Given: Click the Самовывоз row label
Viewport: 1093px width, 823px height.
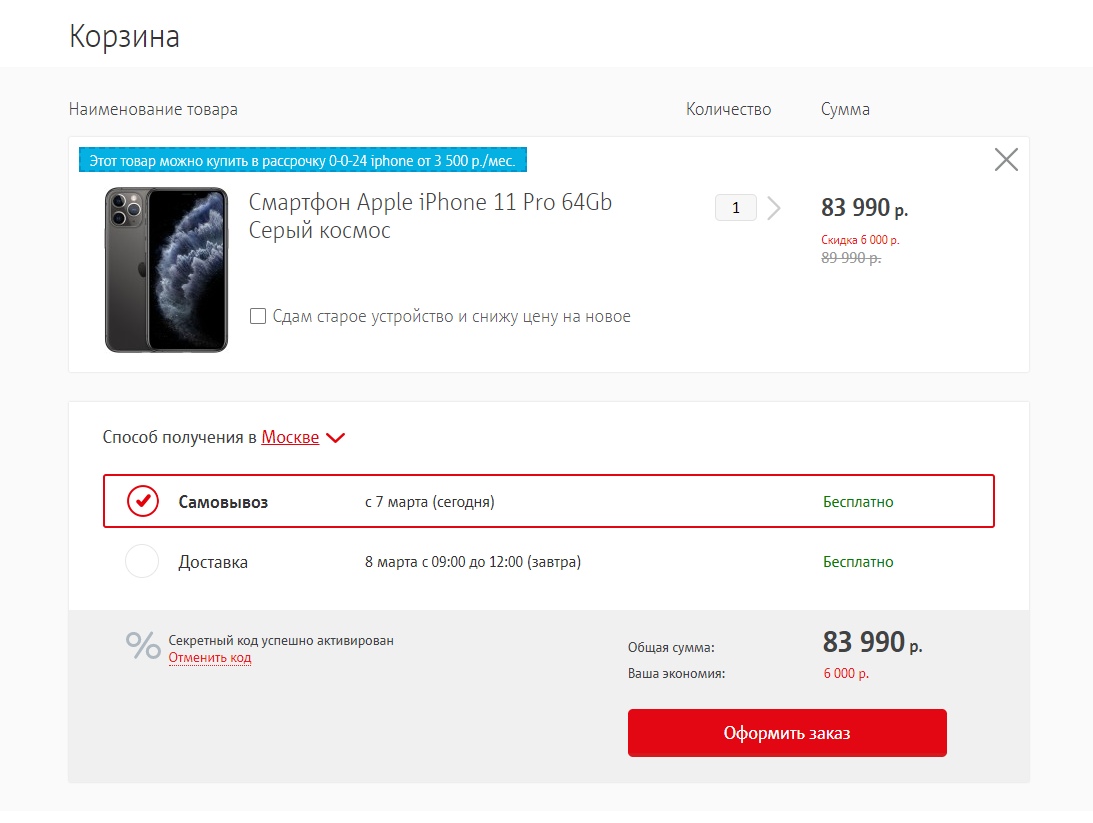Looking at the screenshot, I should coord(223,502).
